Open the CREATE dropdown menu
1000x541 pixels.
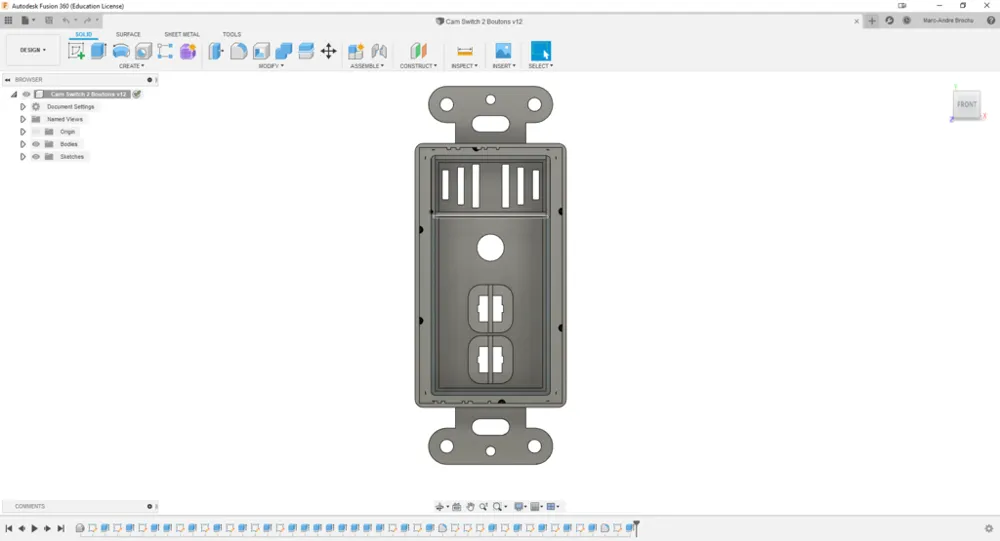131,66
